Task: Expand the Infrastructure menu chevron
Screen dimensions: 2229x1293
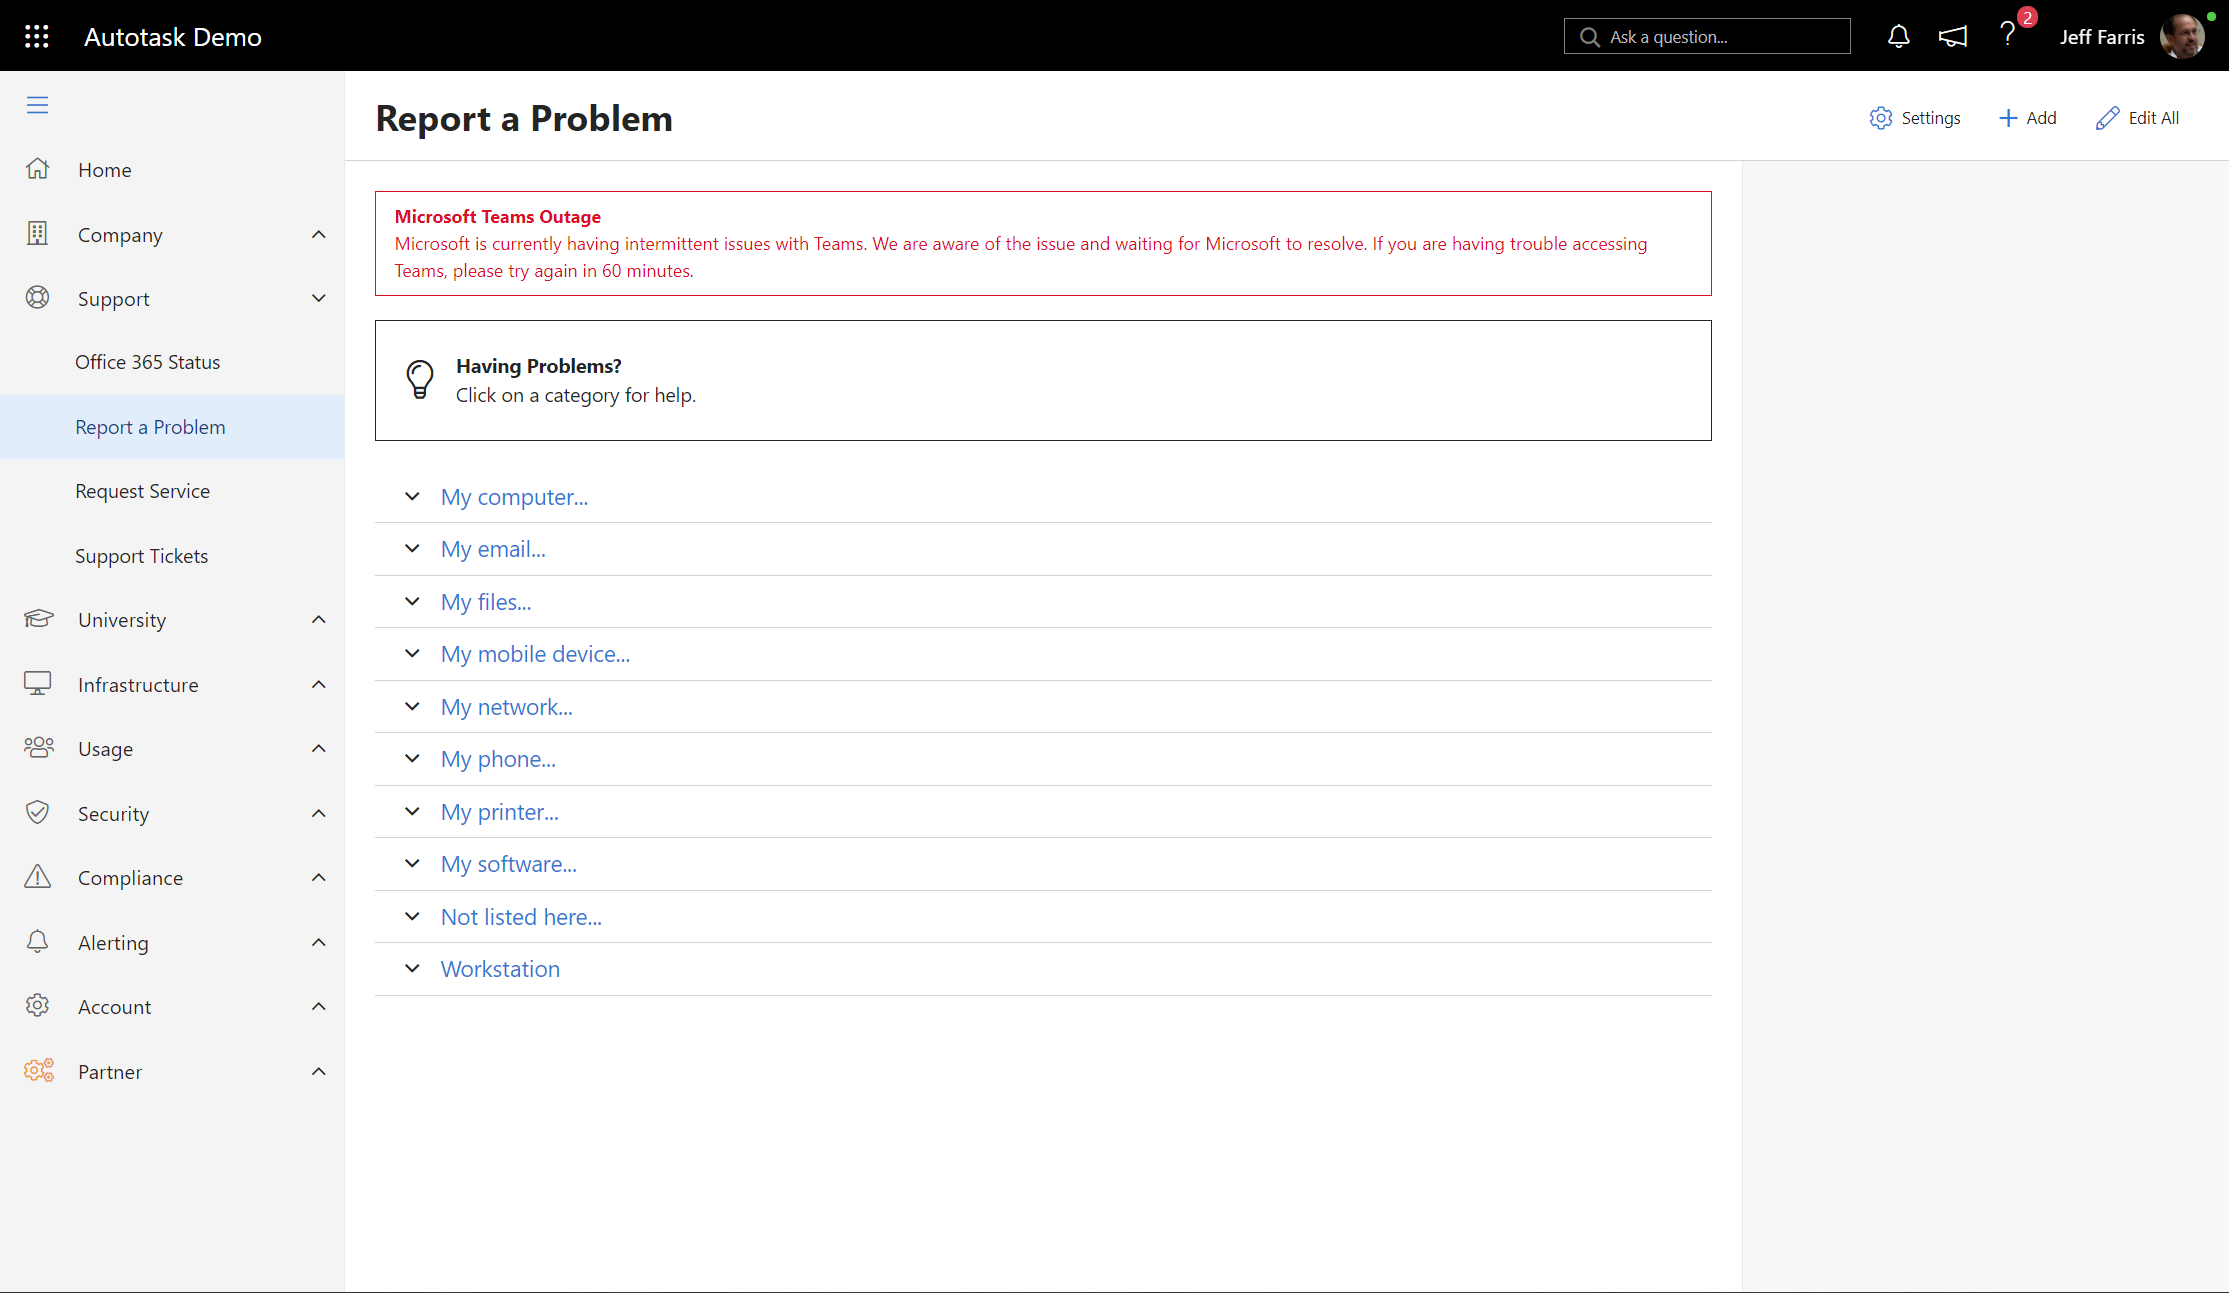Action: tap(319, 684)
